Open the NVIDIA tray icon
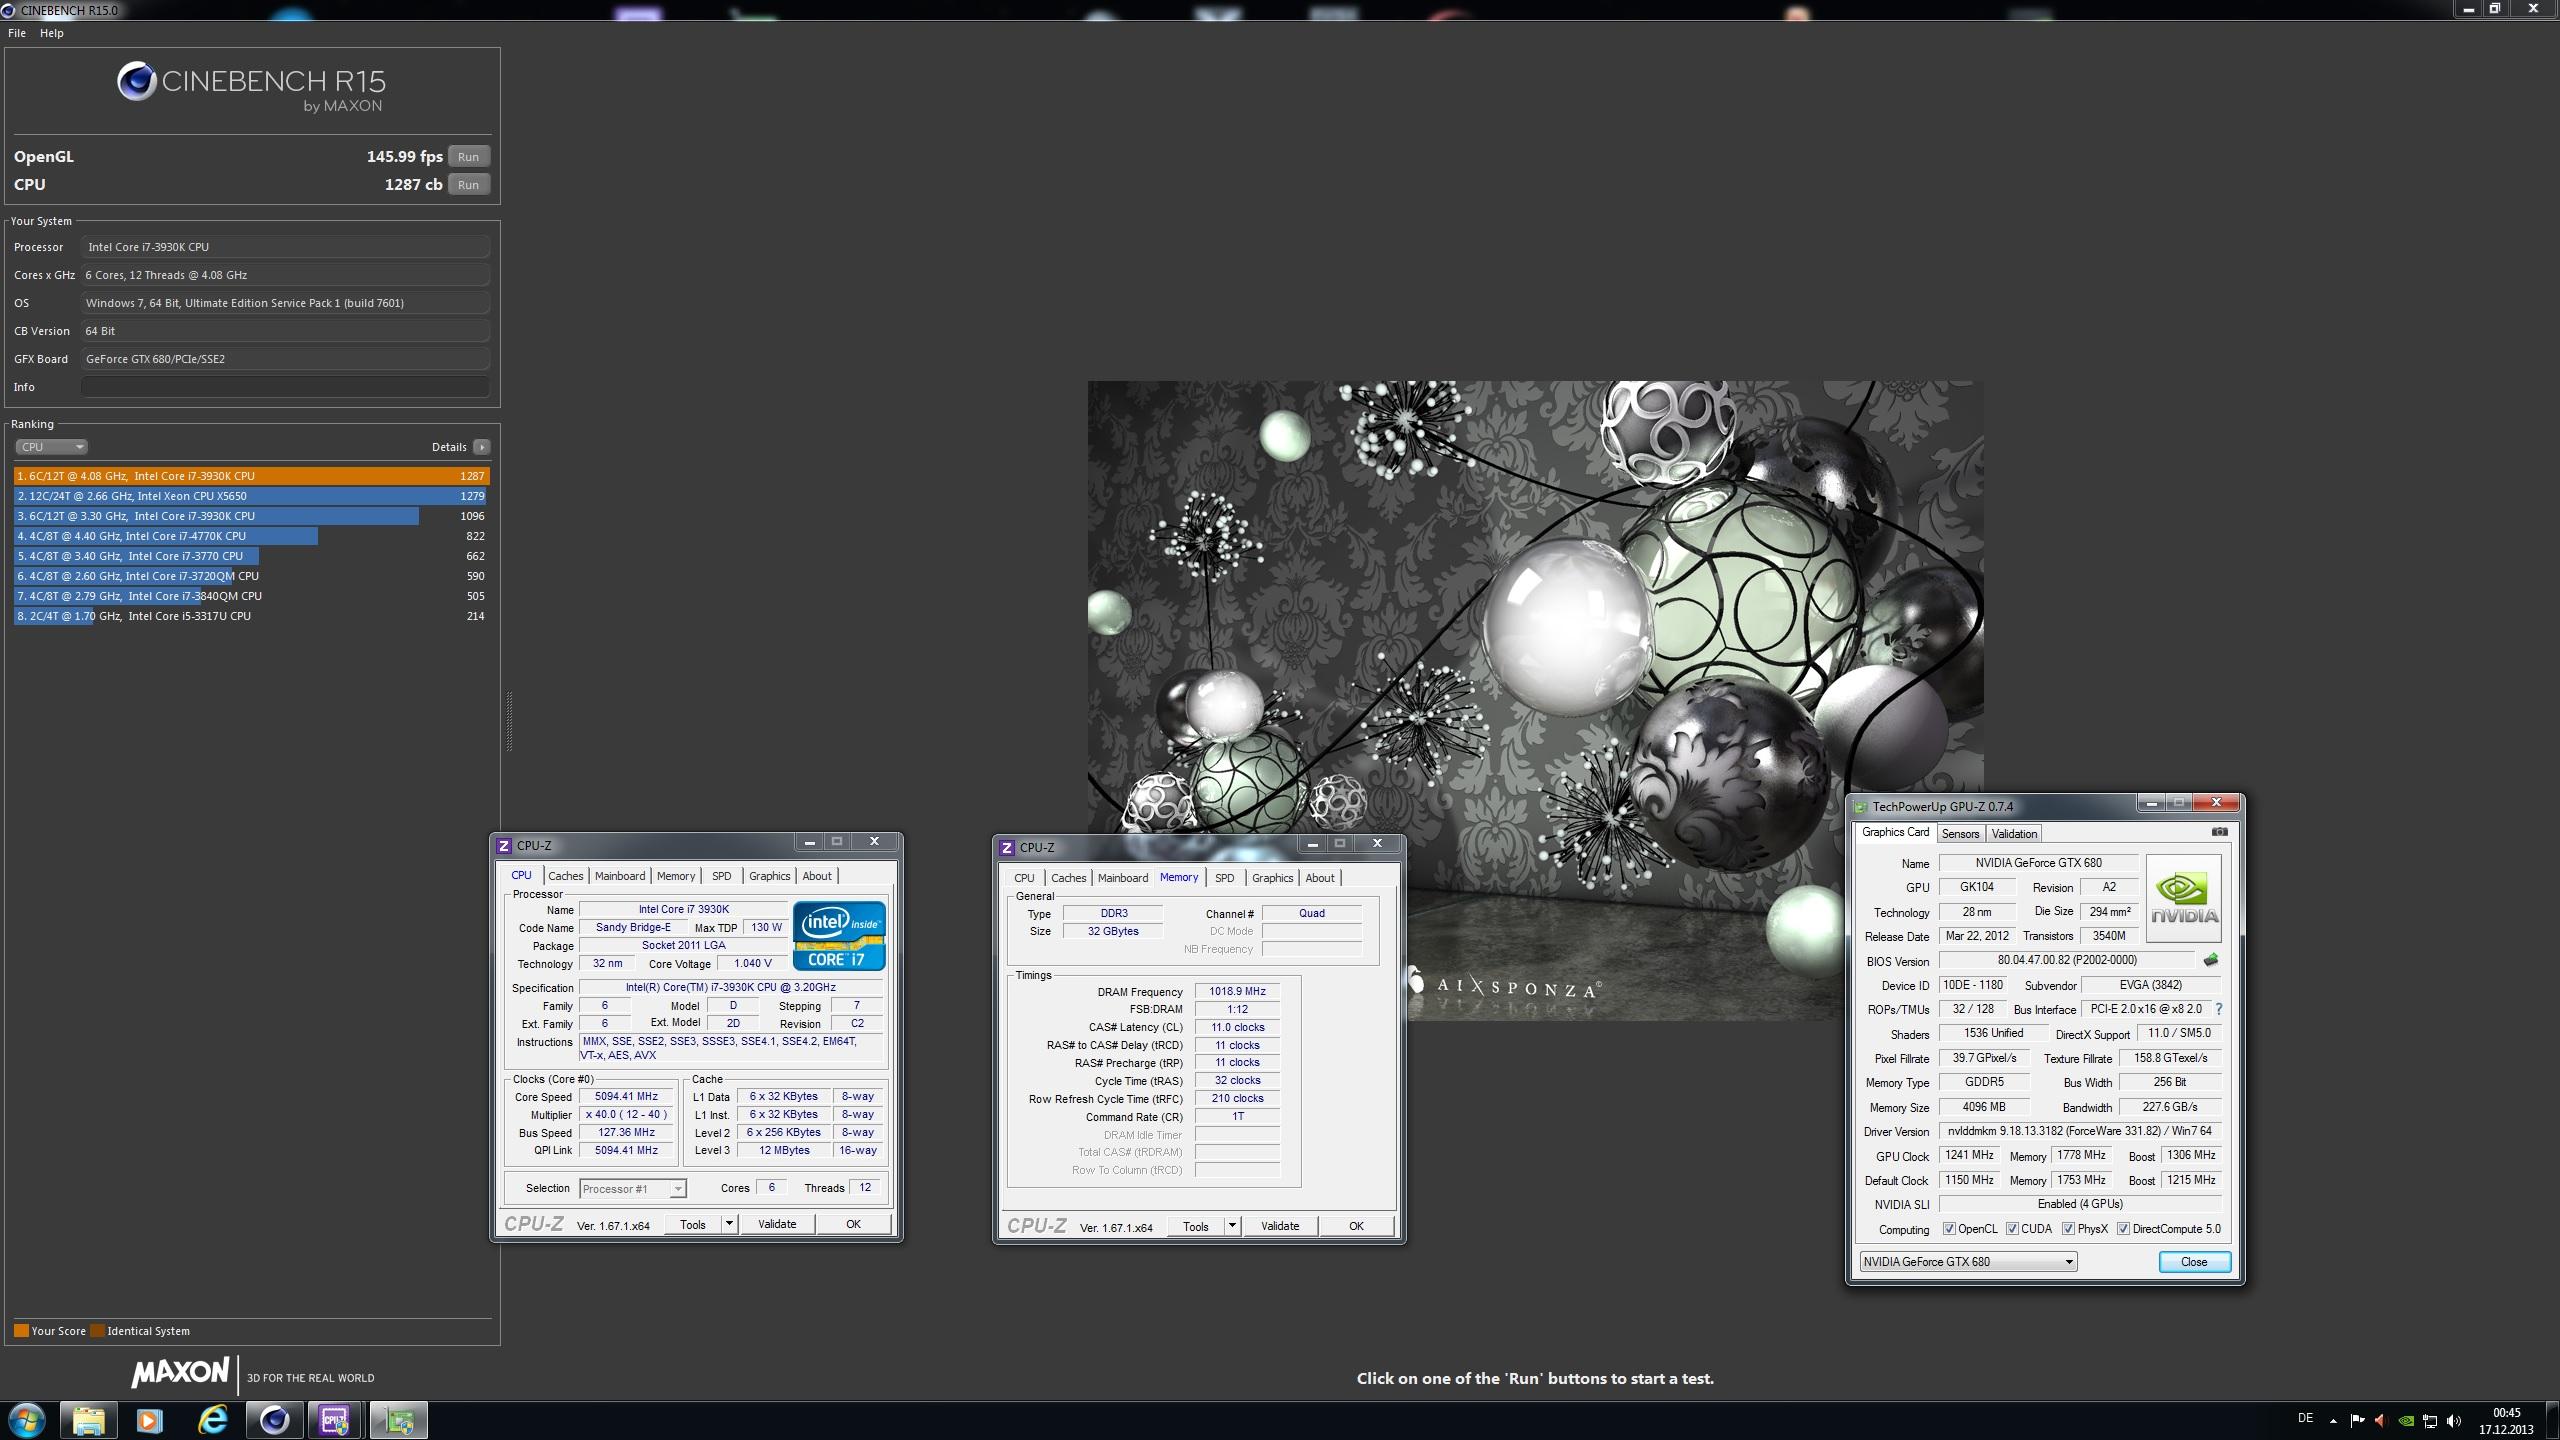The image size is (2560, 1440). coord(2406,1420)
